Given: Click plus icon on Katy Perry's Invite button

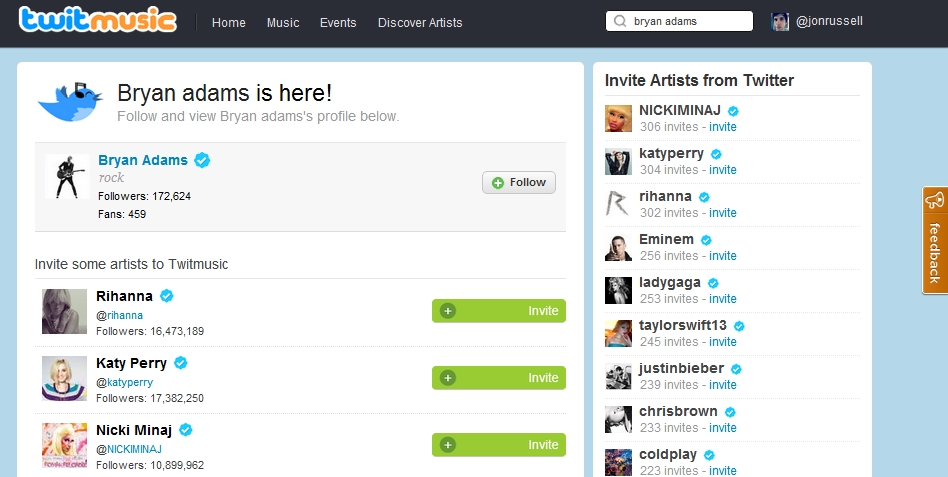Looking at the screenshot, I should coord(447,378).
